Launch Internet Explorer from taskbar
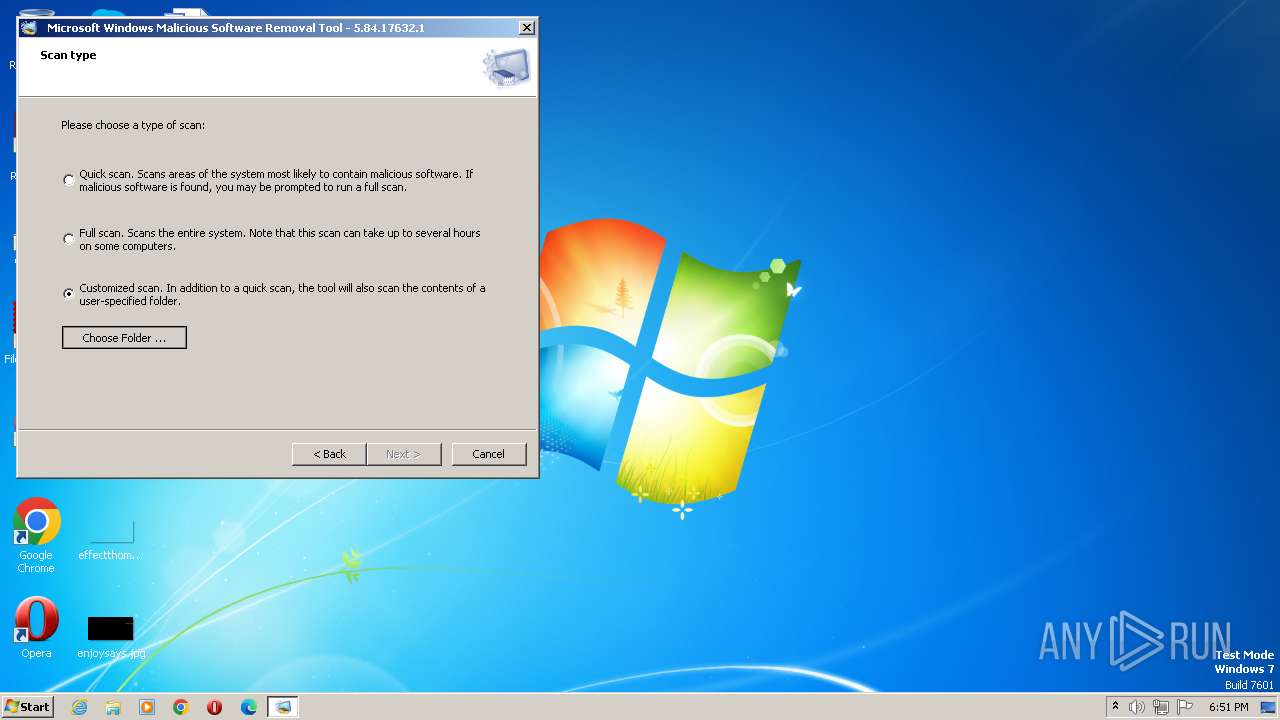Viewport: 1280px width, 720px height. coord(80,707)
